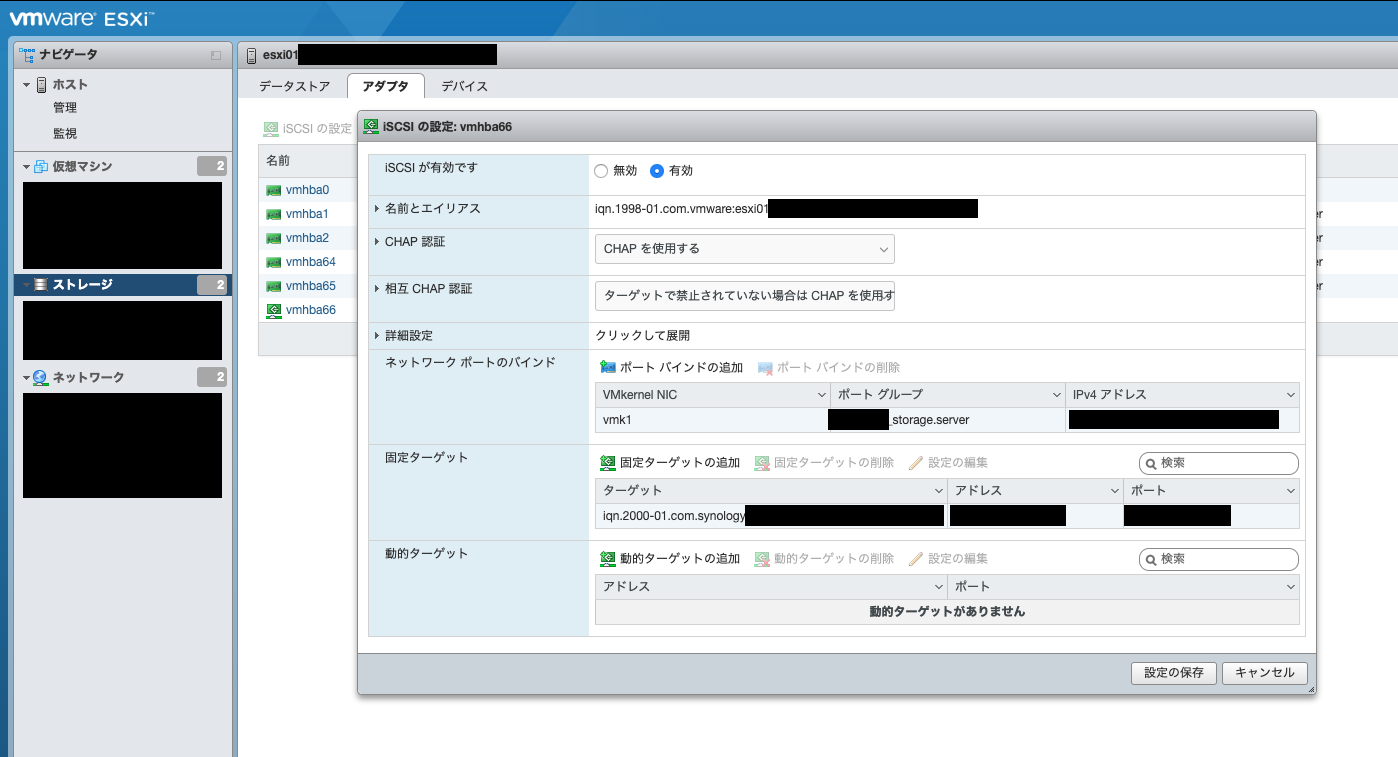Image resolution: width=1398 pixels, height=757 pixels.
Task: Click the pencil icon for 固定ターゲット 設定の編集
Action: tap(916, 463)
